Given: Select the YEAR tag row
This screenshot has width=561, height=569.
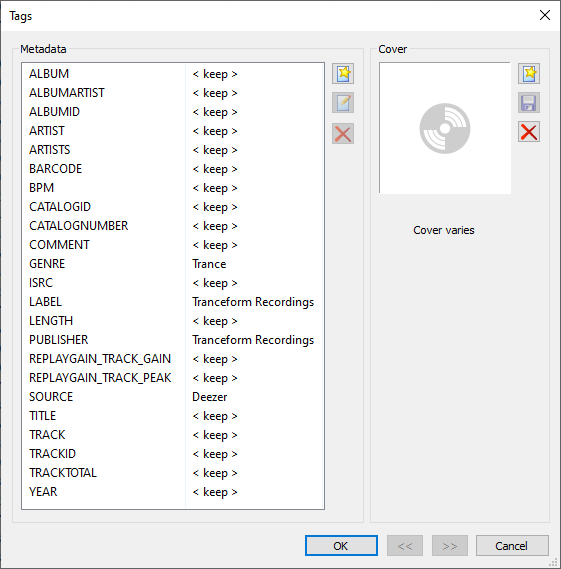Looking at the screenshot, I should click(x=173, y=492).
